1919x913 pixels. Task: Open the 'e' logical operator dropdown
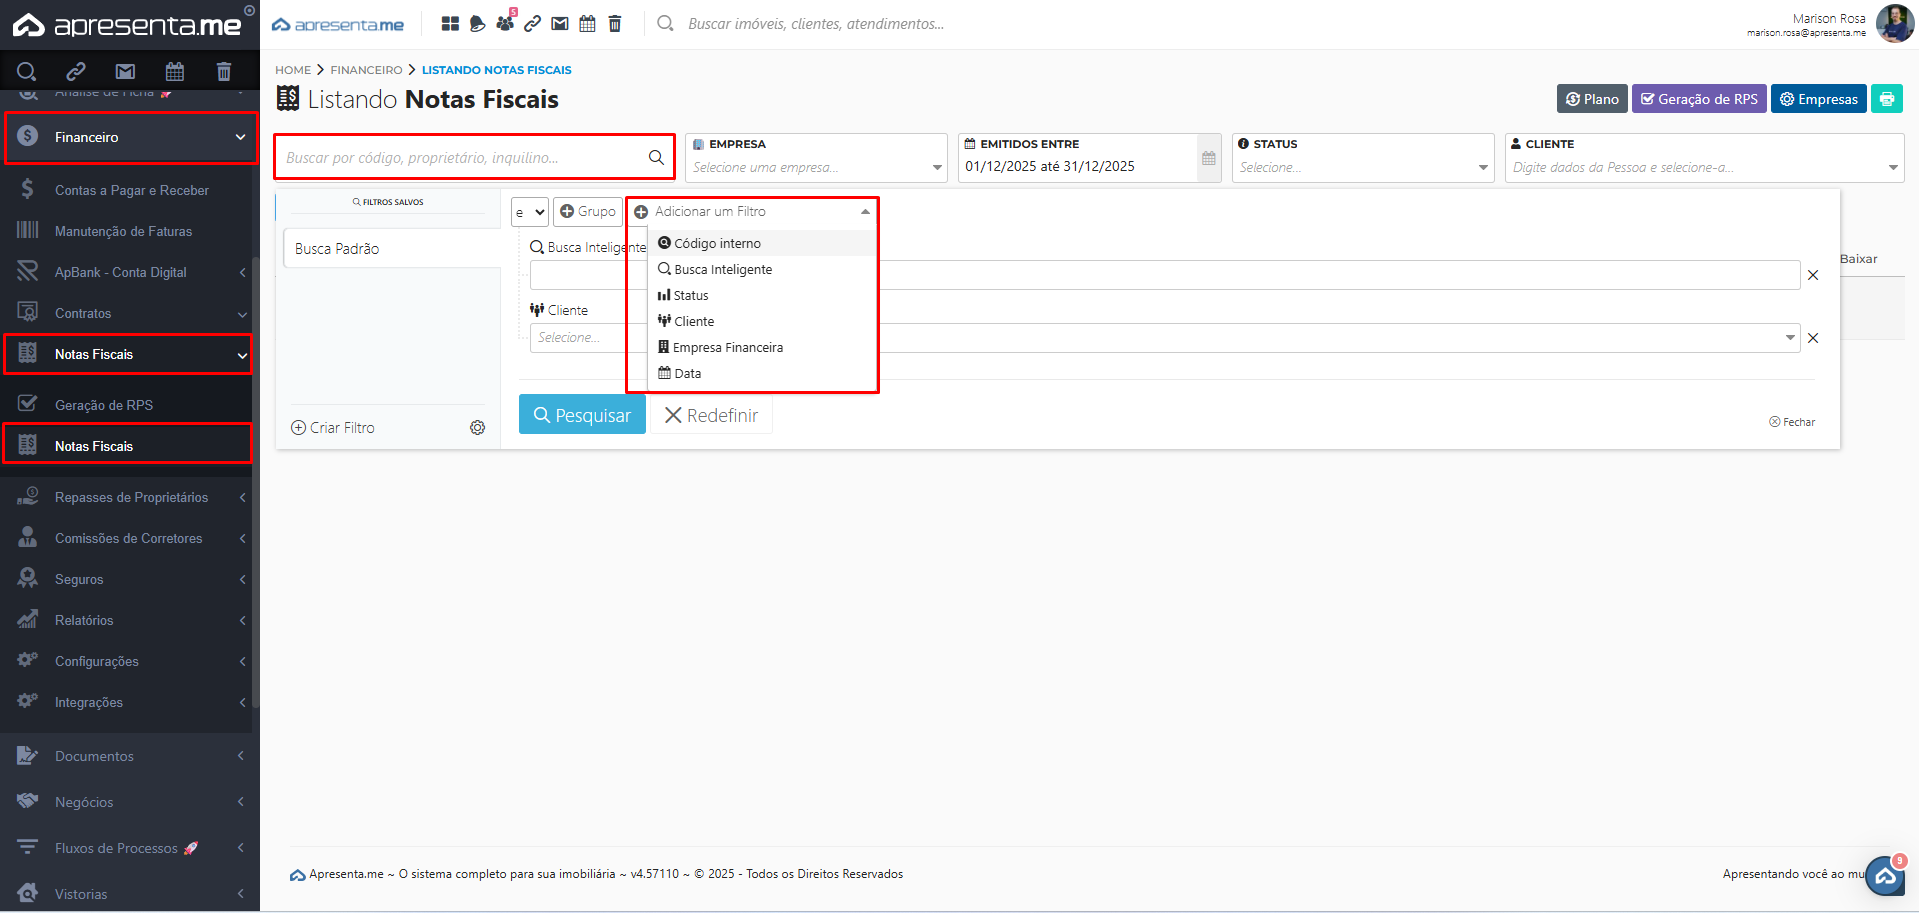[x=529, y=212]
